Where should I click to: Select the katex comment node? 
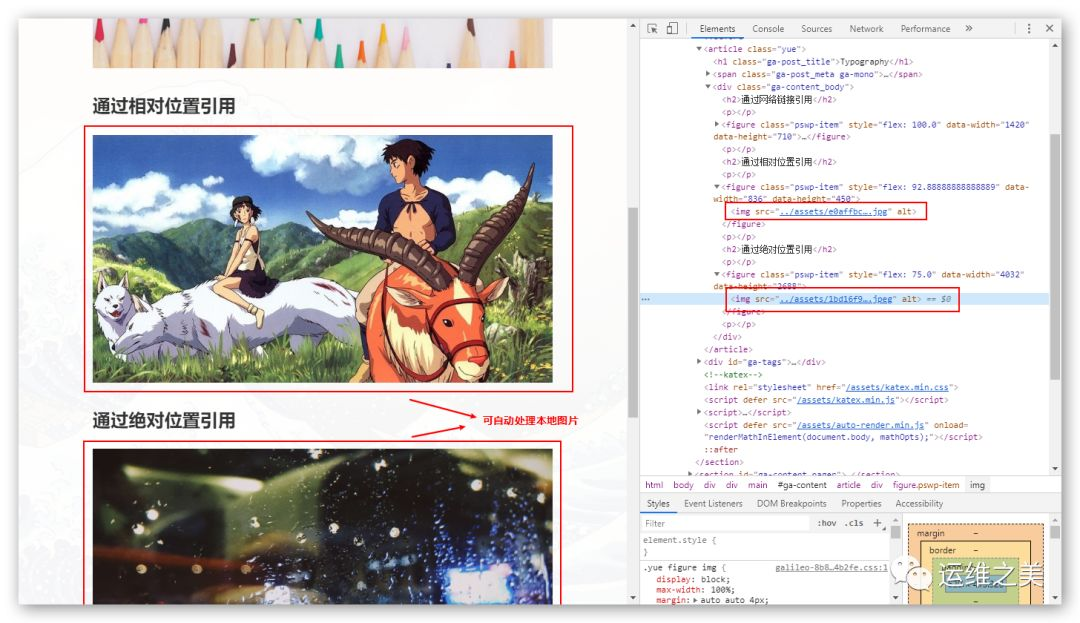pyautogui.click(x=733, y=374)
